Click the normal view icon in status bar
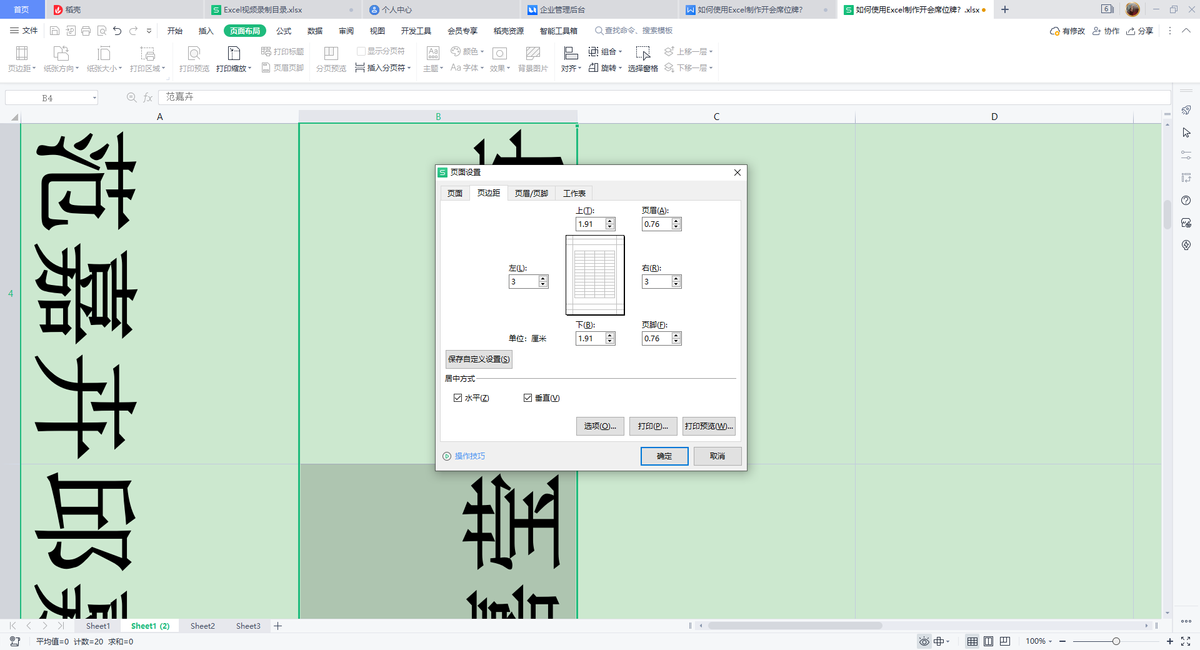1200x650 pixels. [x=973, y=641]
